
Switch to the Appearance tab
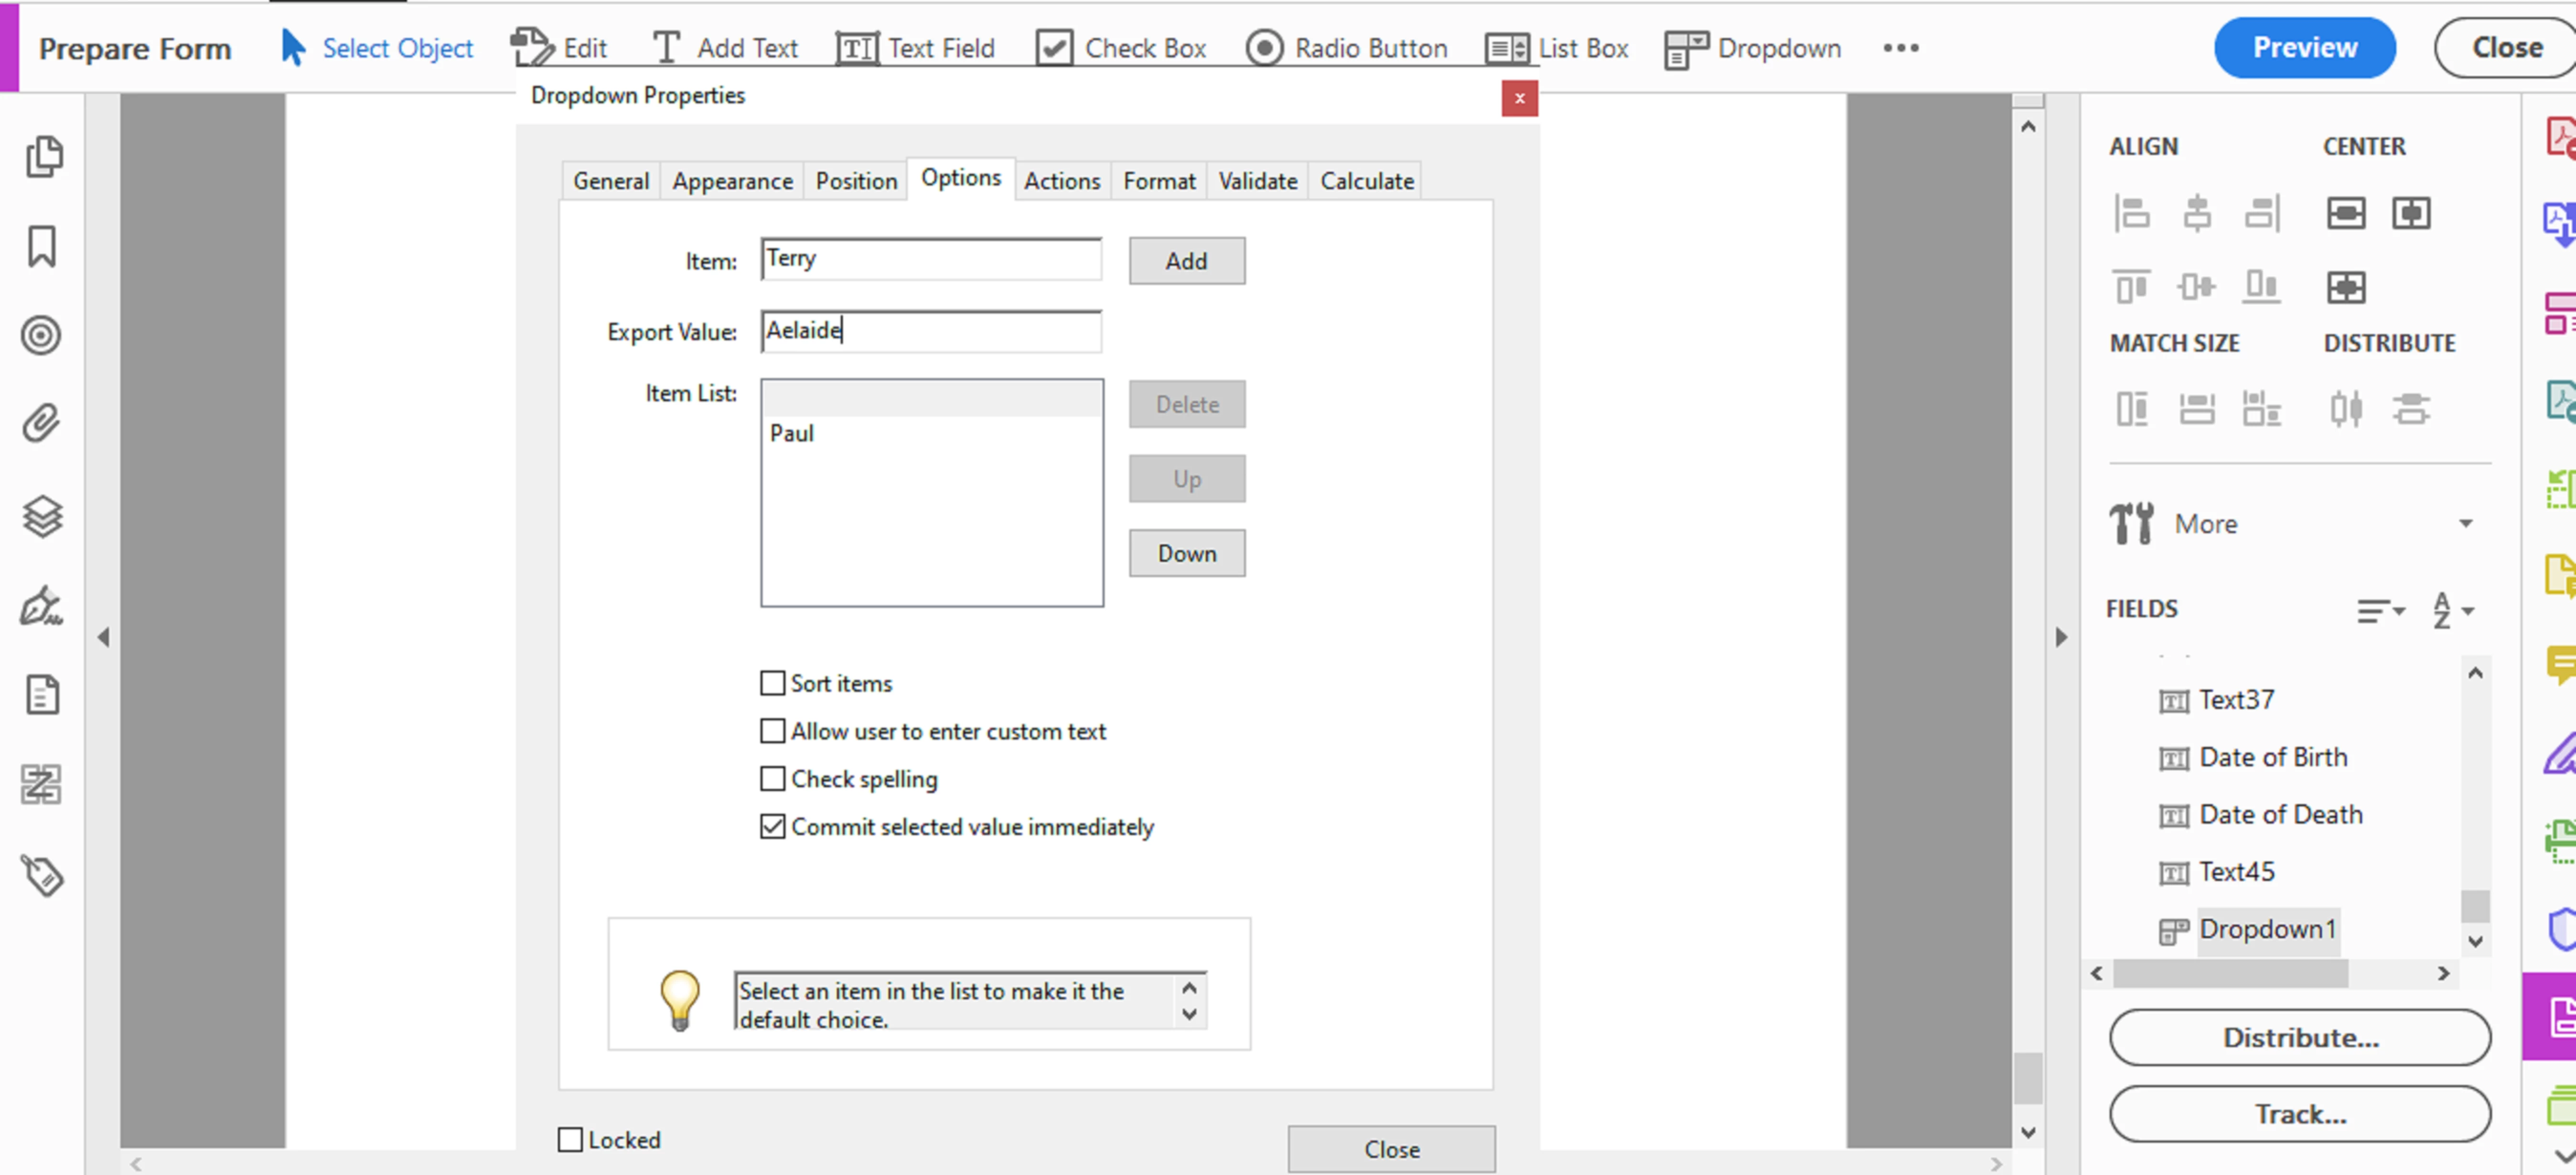732,181
